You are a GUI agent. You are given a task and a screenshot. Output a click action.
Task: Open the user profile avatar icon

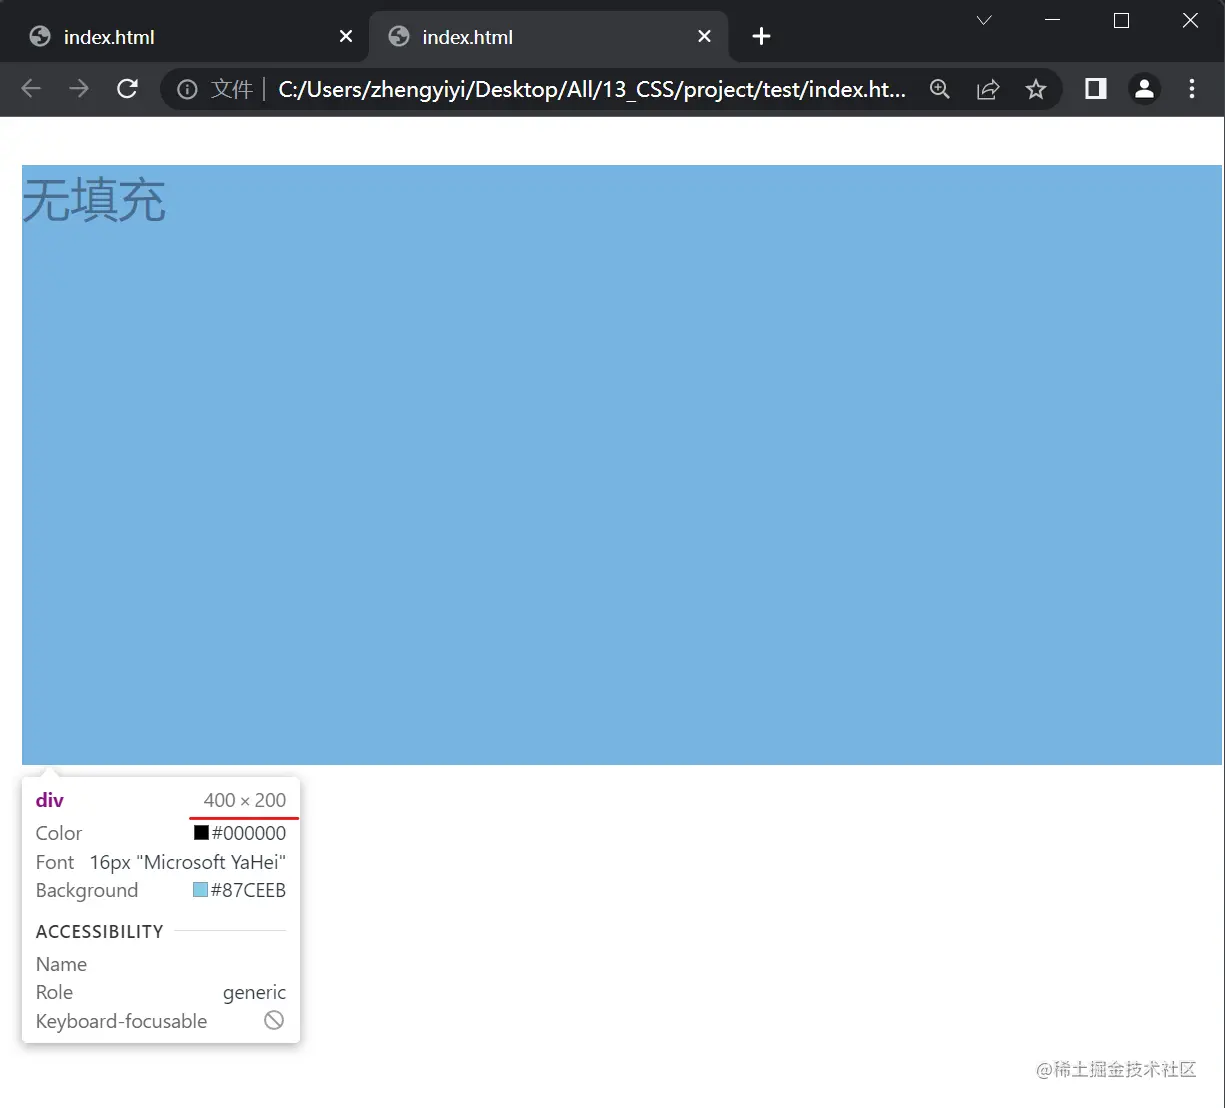click(x=1144, y=89)
